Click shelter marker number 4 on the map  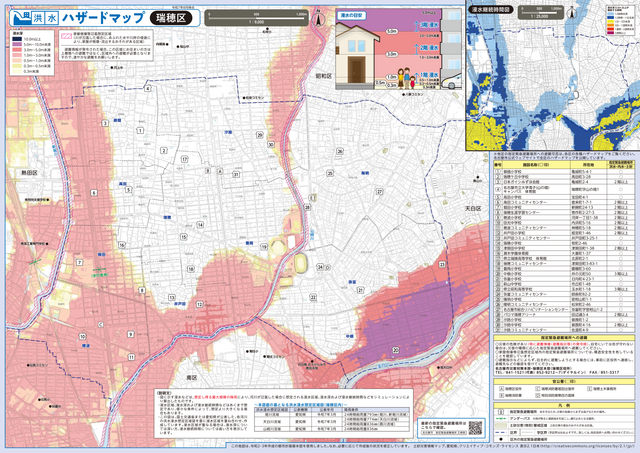tap(148, 88)
